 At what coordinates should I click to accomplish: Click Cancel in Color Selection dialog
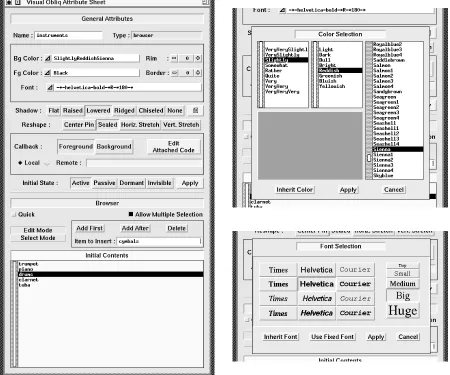tap(394, 190)
